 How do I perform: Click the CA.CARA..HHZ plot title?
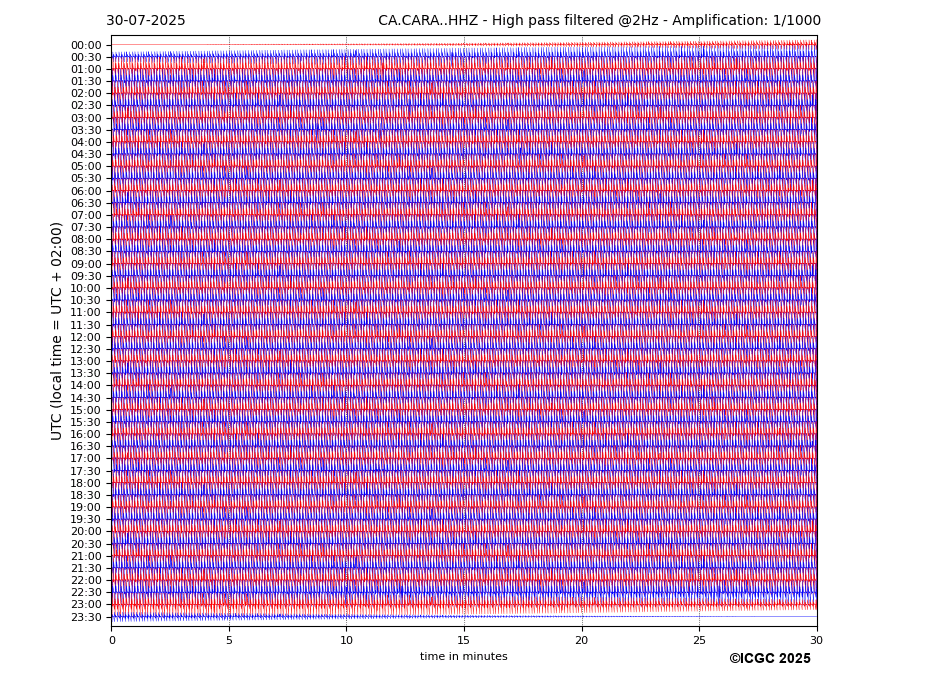599,21
